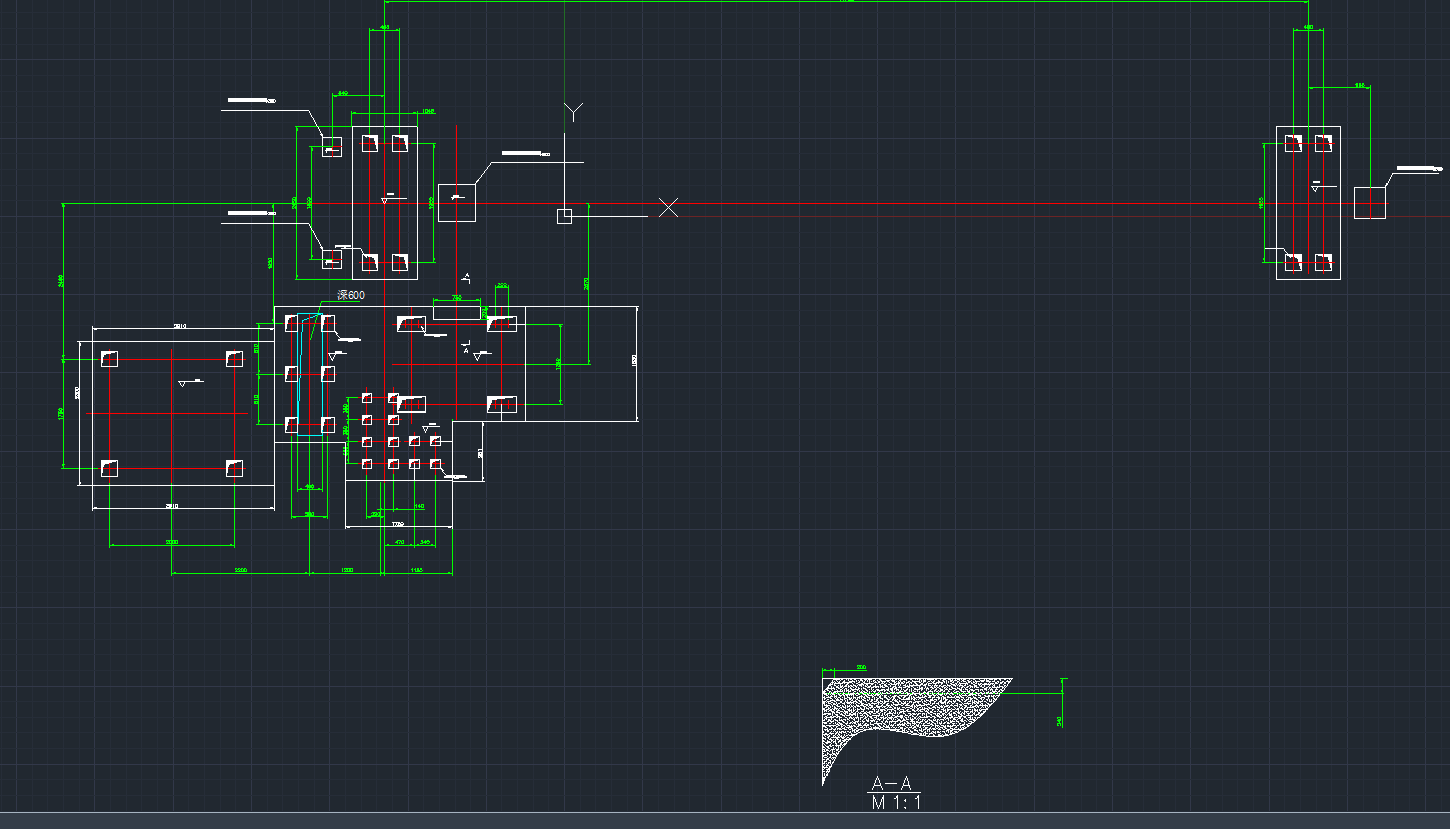Viewport: 1450px width, 829px height.
Task: Select lower-right anchor bolt box of left foundation
Action: click(234, 467)
